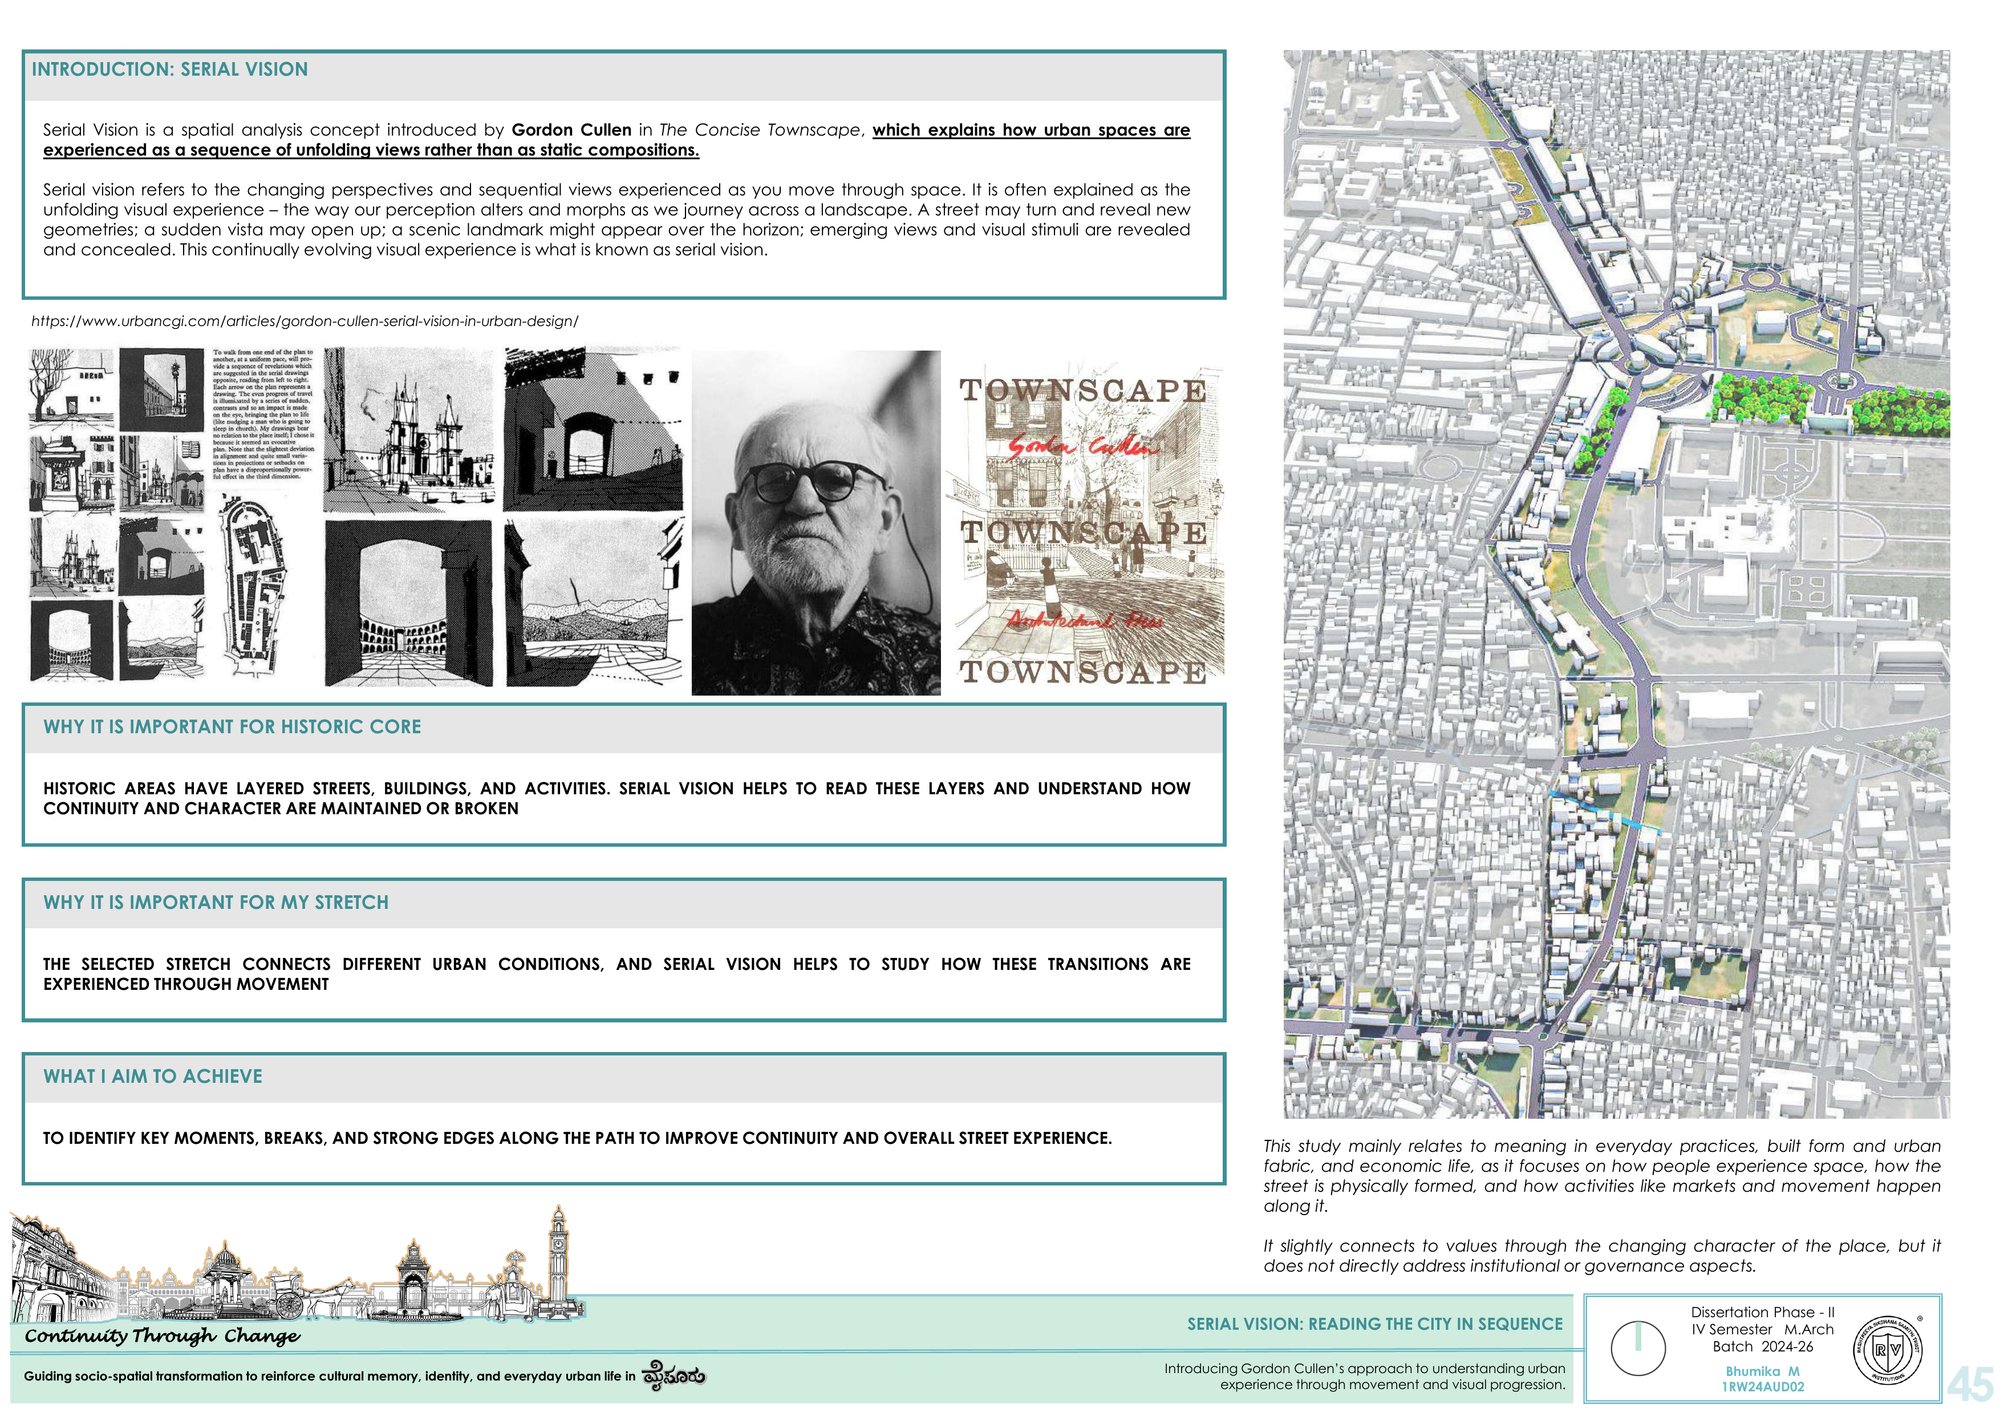Click the Introduction: Serial Vision heading

click(170, 69)
